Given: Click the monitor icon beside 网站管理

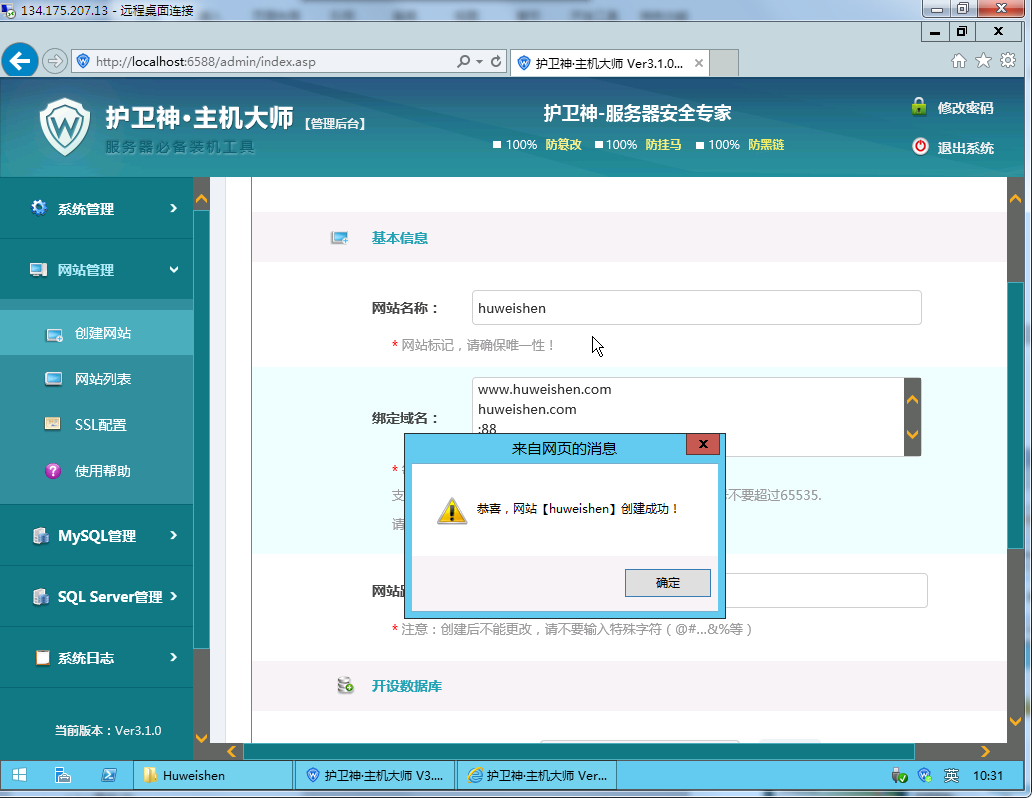Looking at the screenshot, I should 38,270.
